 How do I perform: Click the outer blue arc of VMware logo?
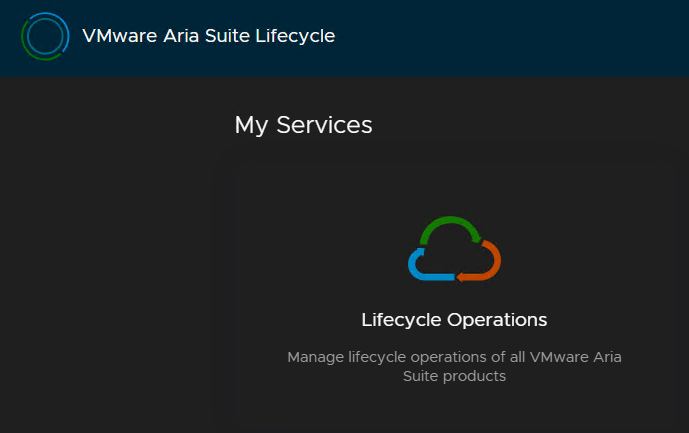point(59,26)
